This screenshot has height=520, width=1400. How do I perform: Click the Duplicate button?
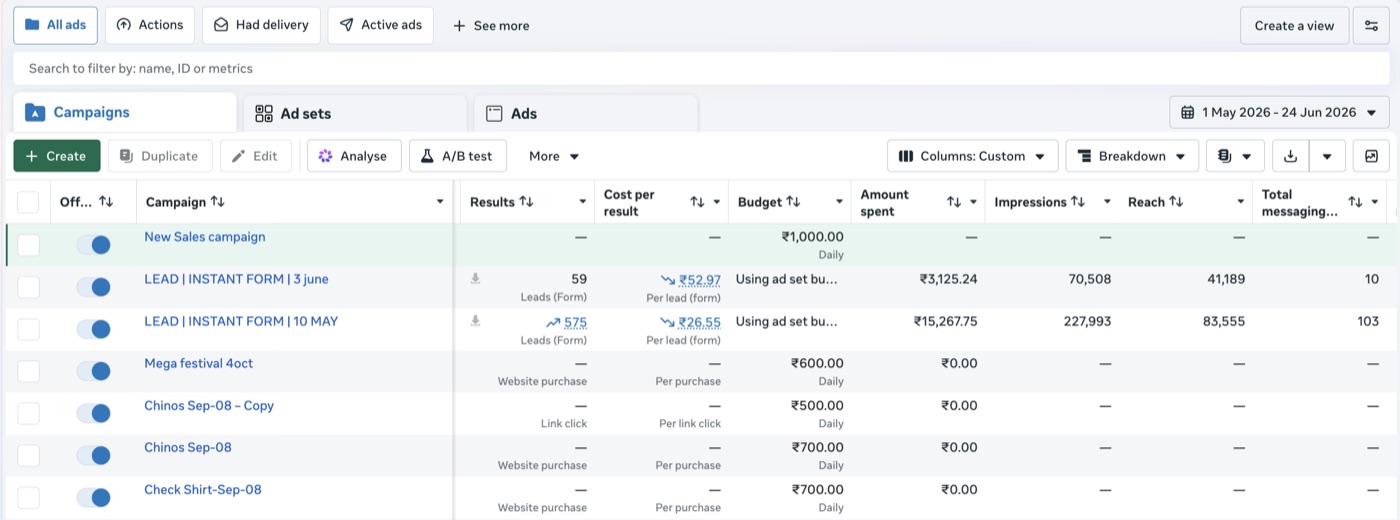158,156
